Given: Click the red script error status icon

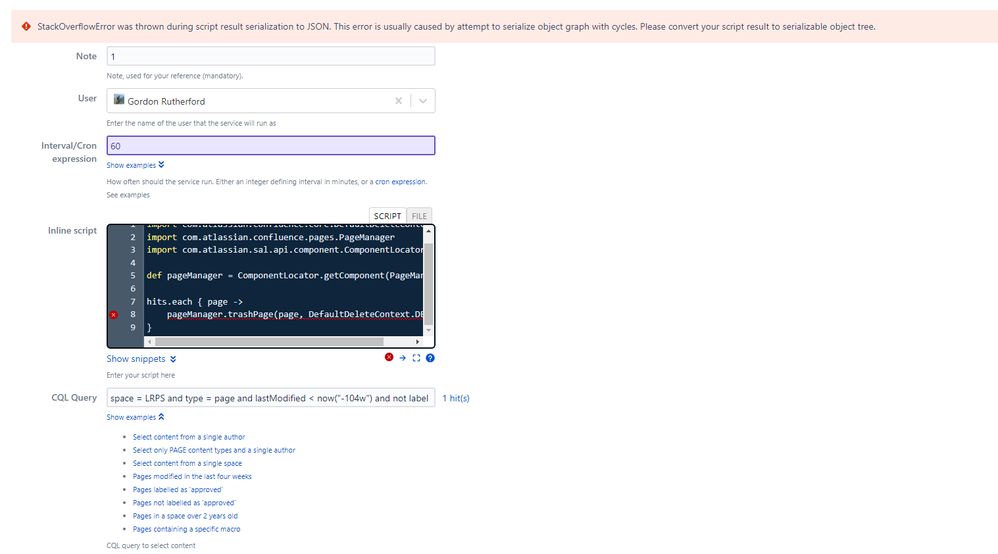Looking at the screenshot, I should pos(389,357).
